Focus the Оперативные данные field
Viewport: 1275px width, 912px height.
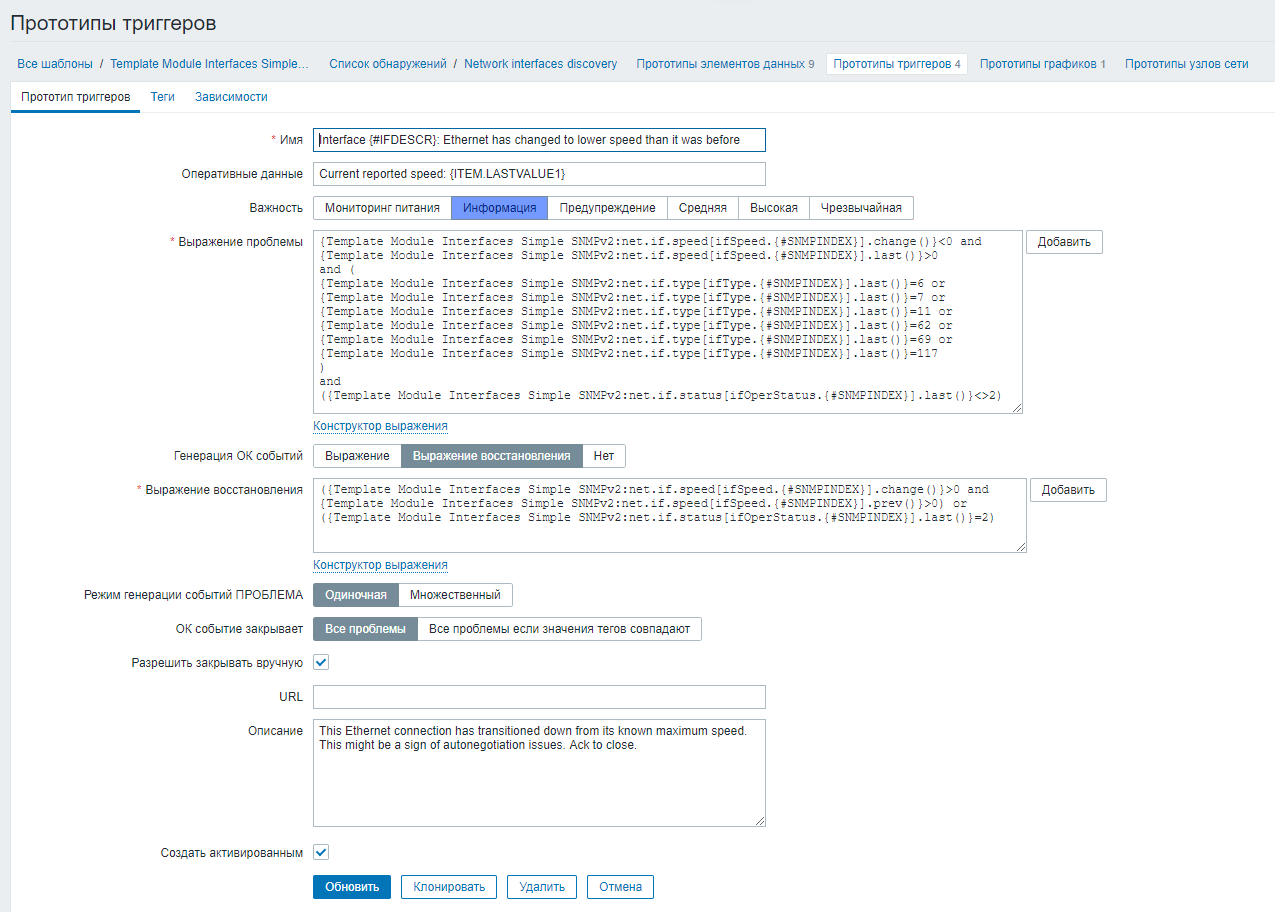(539, 174)
